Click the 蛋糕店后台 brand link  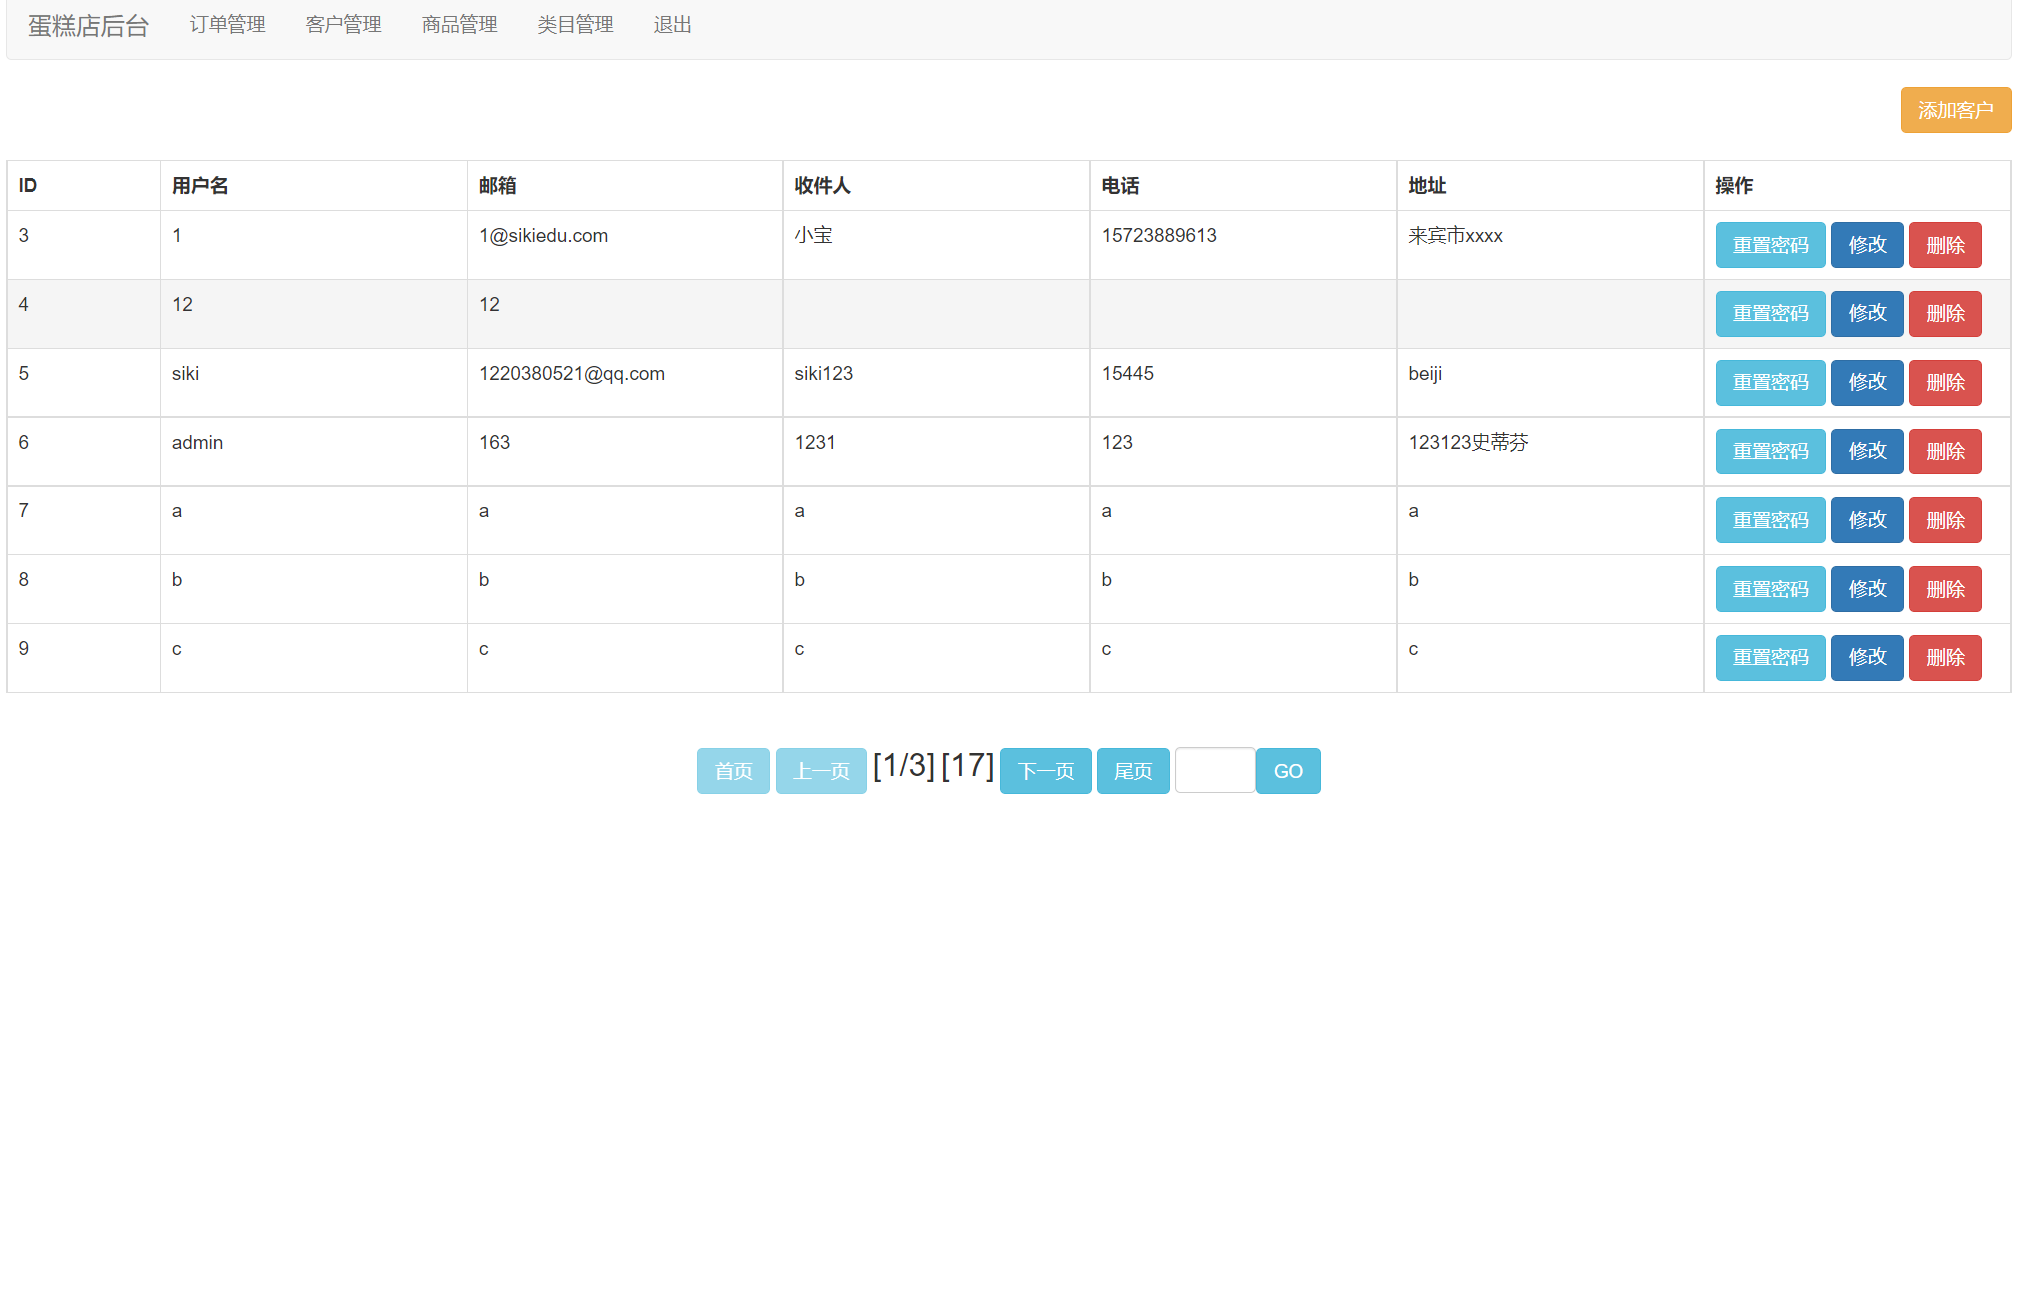[88, 26]
